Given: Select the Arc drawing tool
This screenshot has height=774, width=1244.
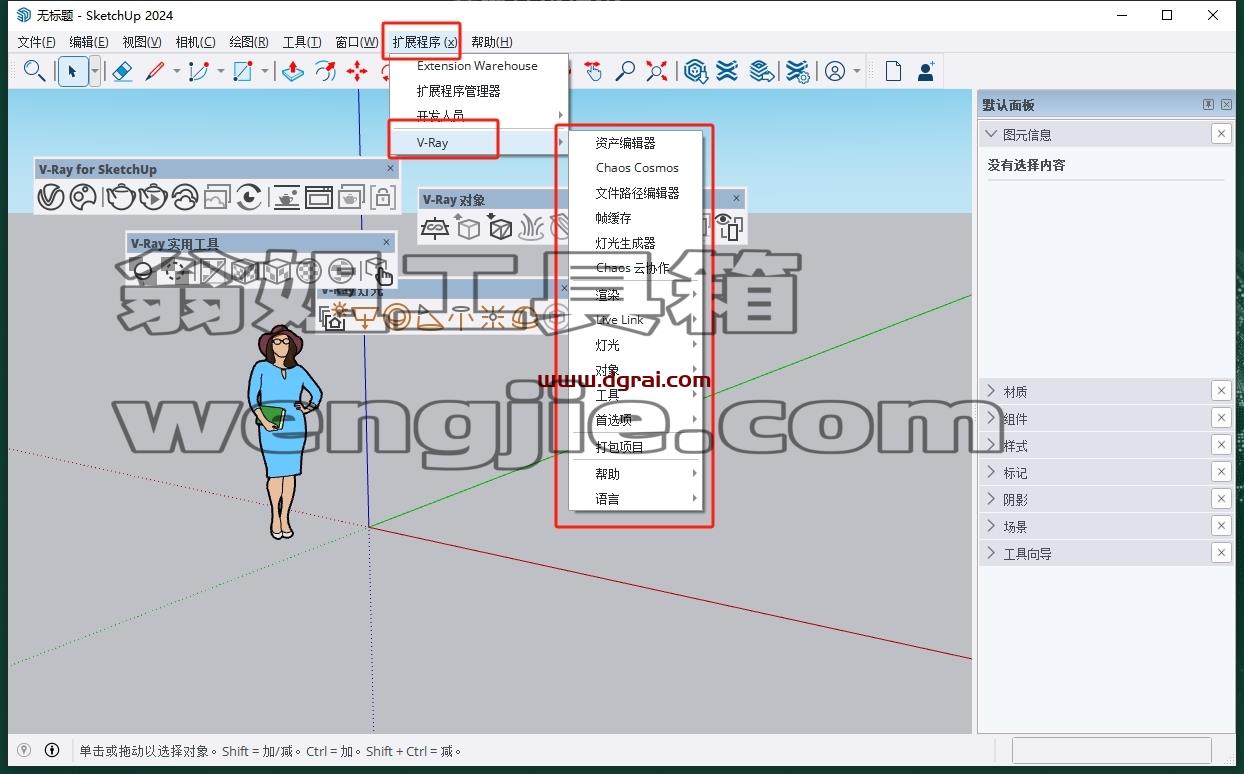Looking at the screenshot, I should tap(198, 71).
